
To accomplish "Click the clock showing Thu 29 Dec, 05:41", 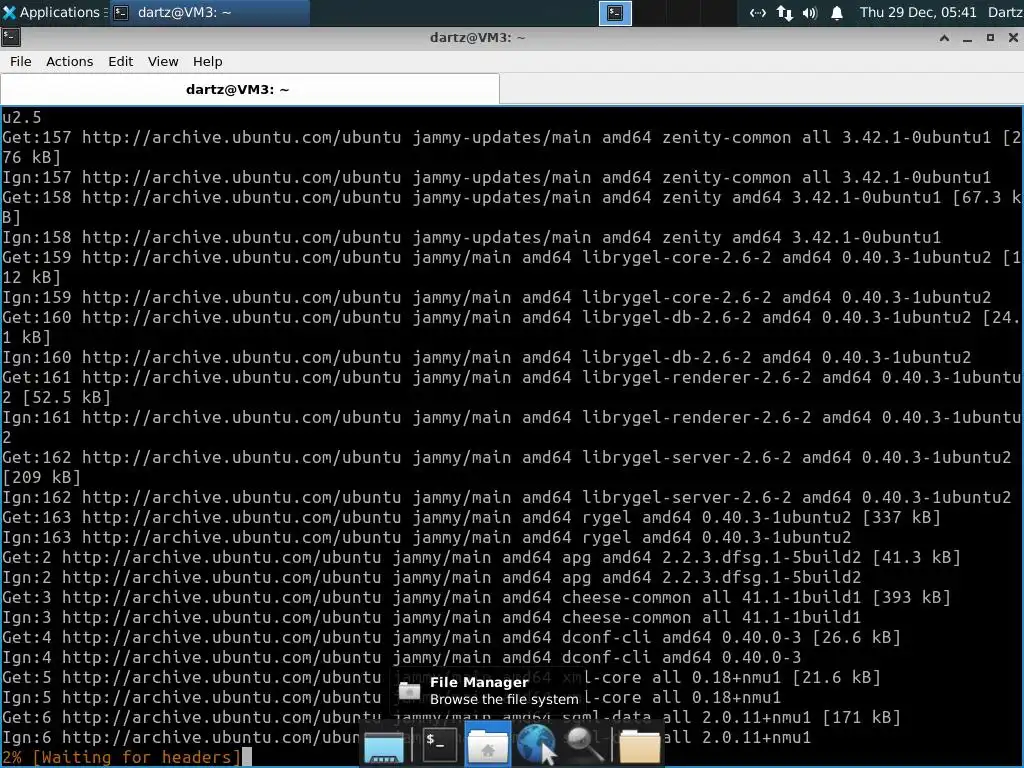I will pos(918,12).
